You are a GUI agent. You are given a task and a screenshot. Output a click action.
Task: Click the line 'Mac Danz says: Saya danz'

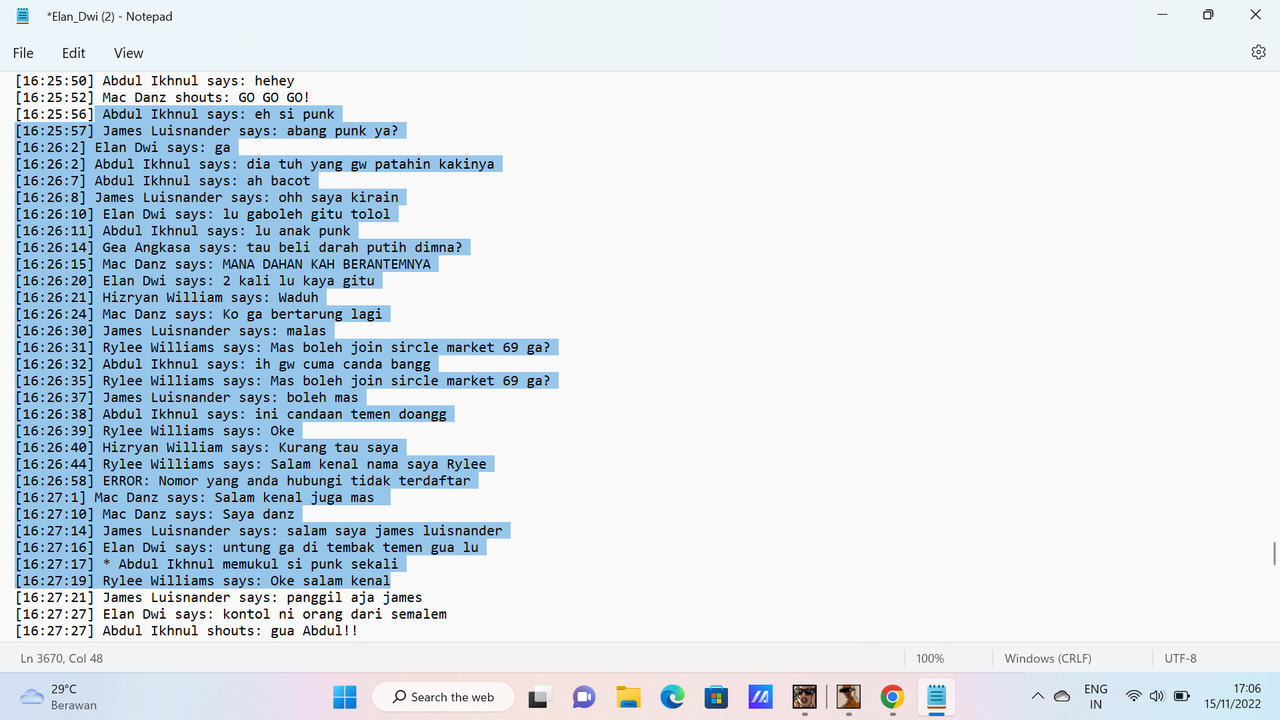click(155, 514)
